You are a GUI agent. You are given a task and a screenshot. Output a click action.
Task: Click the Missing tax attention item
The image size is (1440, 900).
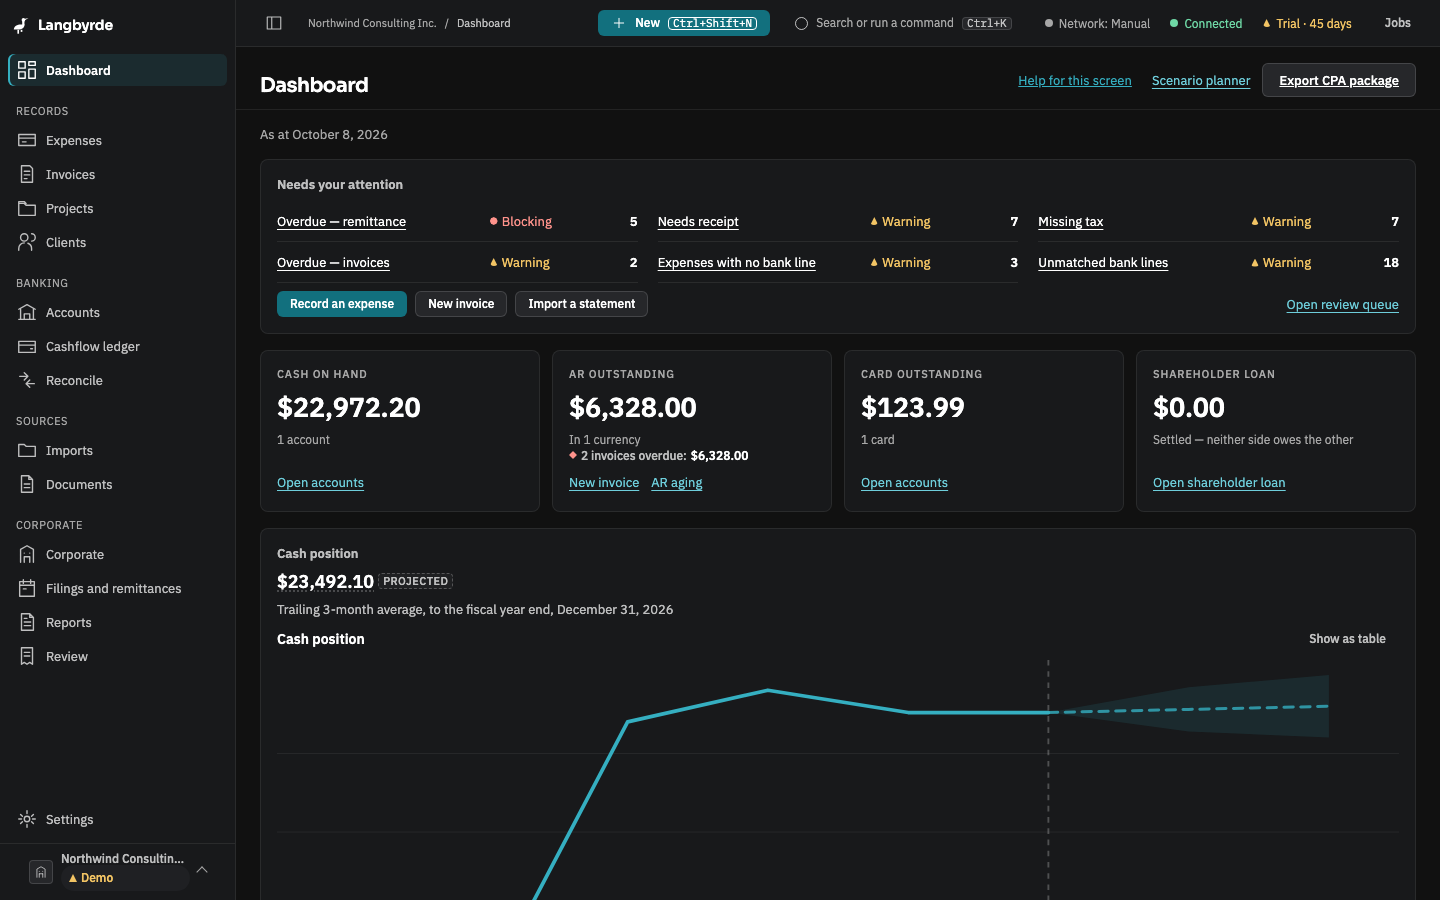[1070, 222]
